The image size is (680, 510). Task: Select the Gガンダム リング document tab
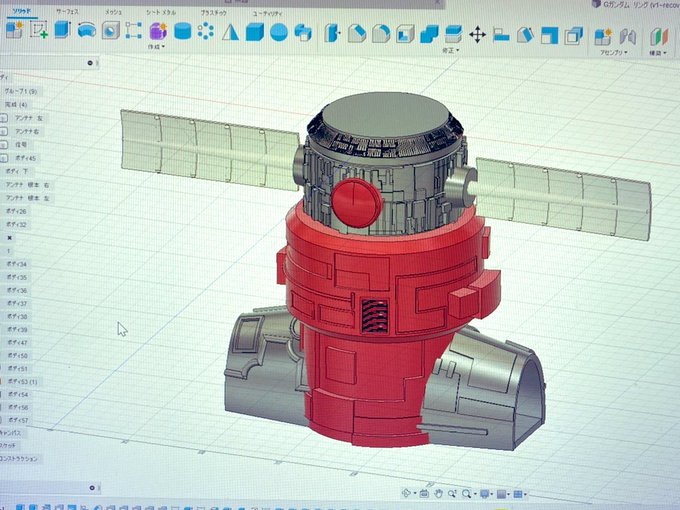tap(636, 5)
